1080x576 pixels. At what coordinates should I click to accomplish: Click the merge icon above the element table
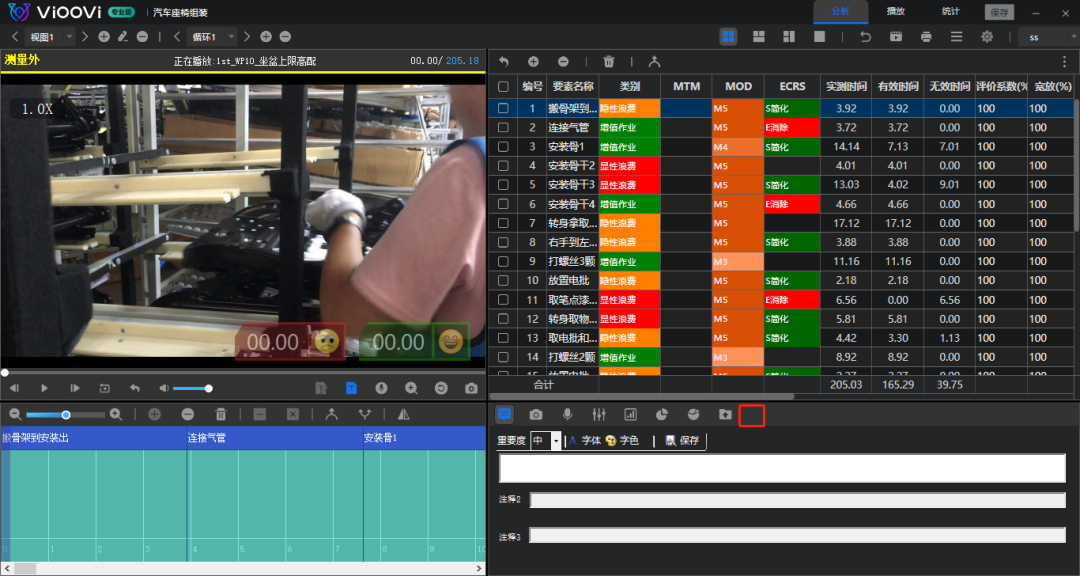[654, 61]
